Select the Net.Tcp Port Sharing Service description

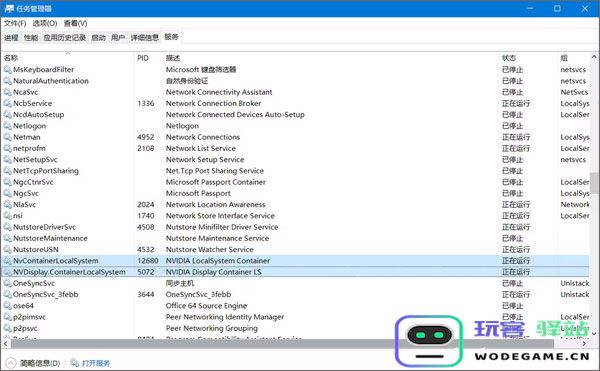pos(215,171)
